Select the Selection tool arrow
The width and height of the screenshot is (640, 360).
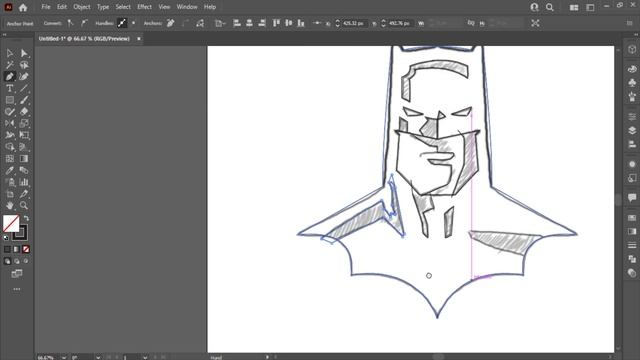(x=10, y=53)
